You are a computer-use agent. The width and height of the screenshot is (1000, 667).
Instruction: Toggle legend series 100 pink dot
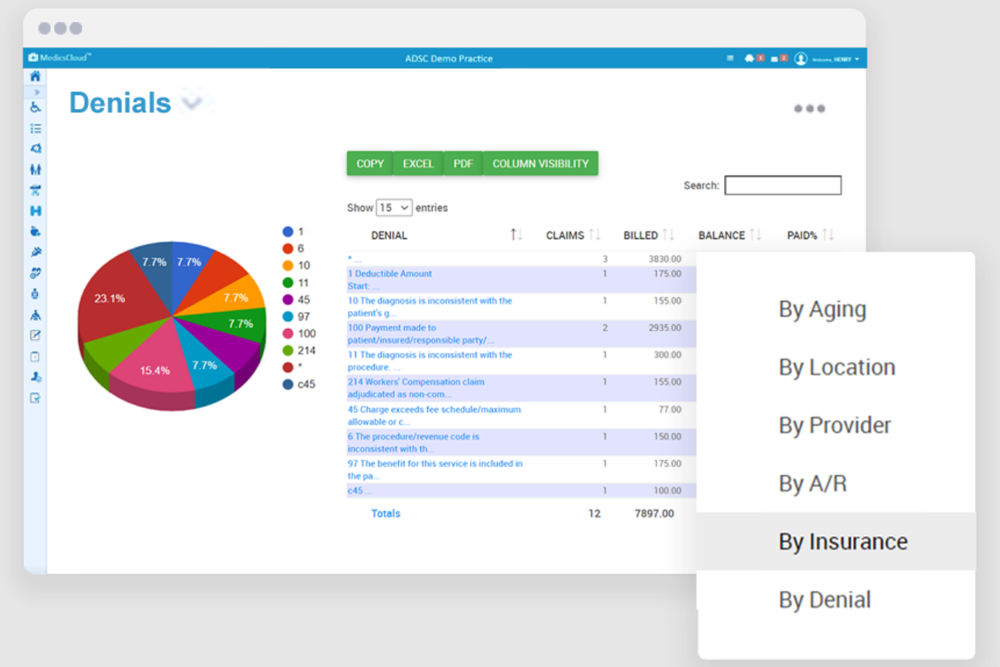[288, 334]
